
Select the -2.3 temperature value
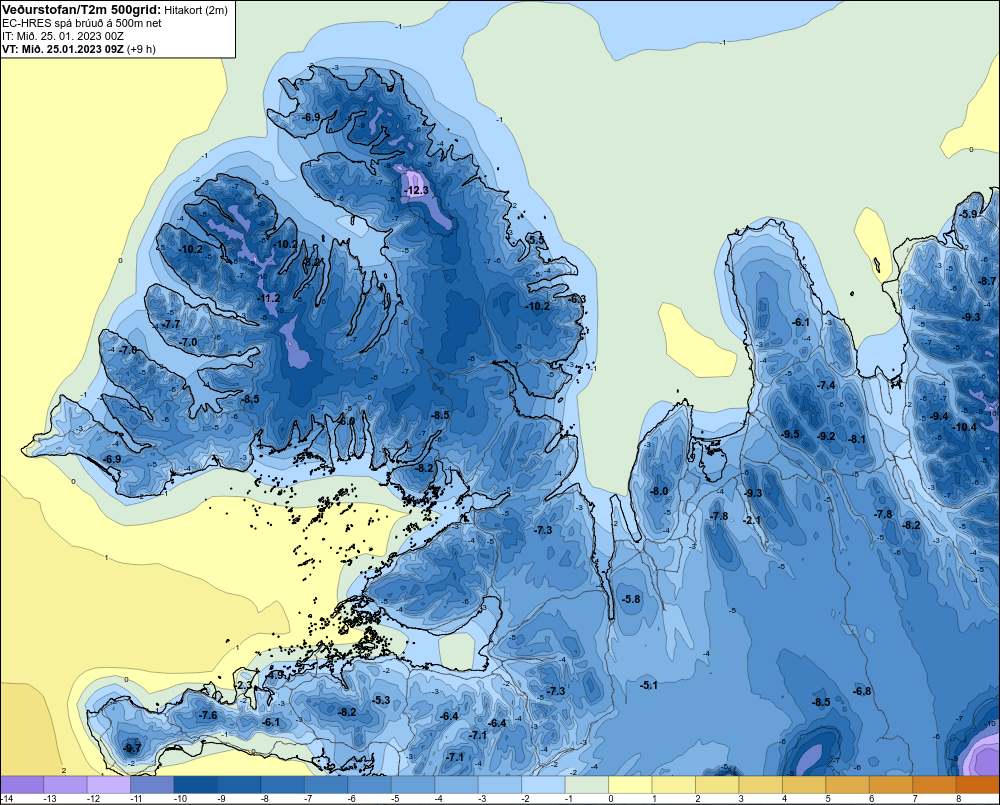click(244, 685)
